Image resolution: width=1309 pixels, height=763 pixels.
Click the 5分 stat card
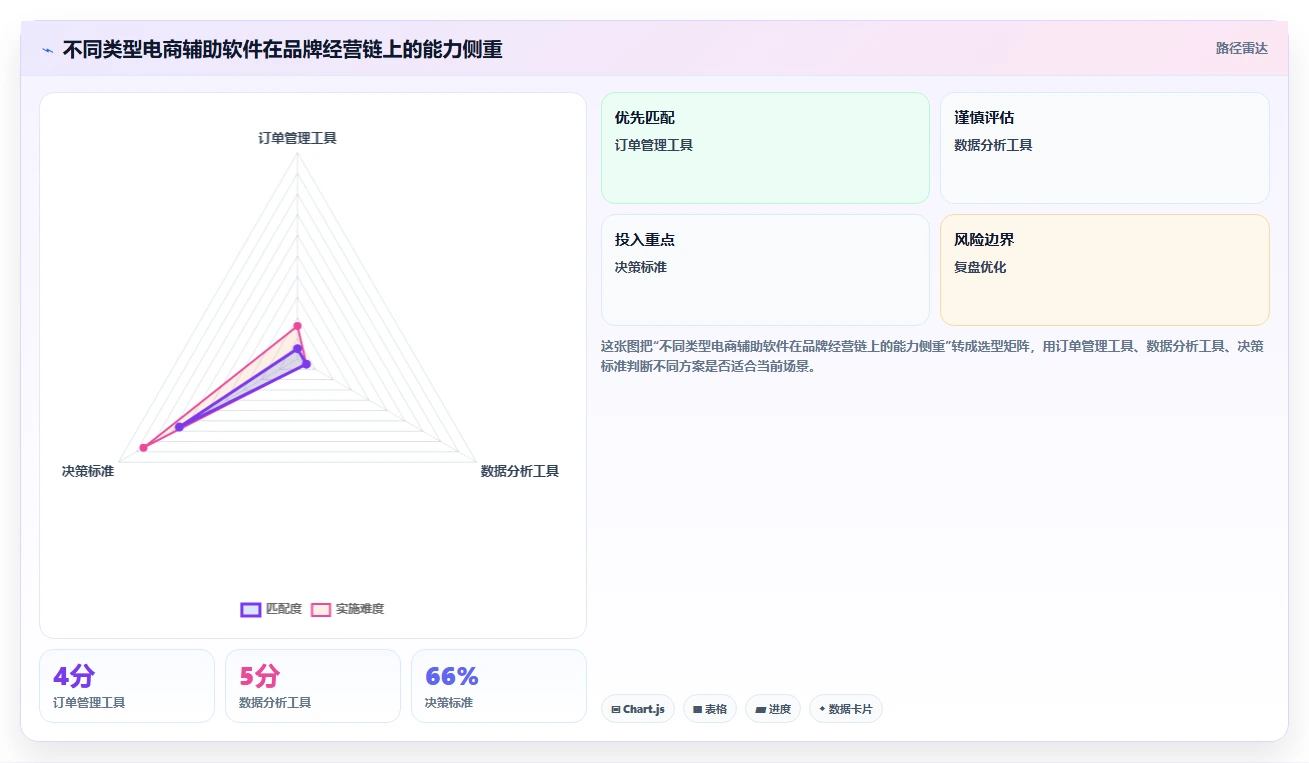click(313, 686)
